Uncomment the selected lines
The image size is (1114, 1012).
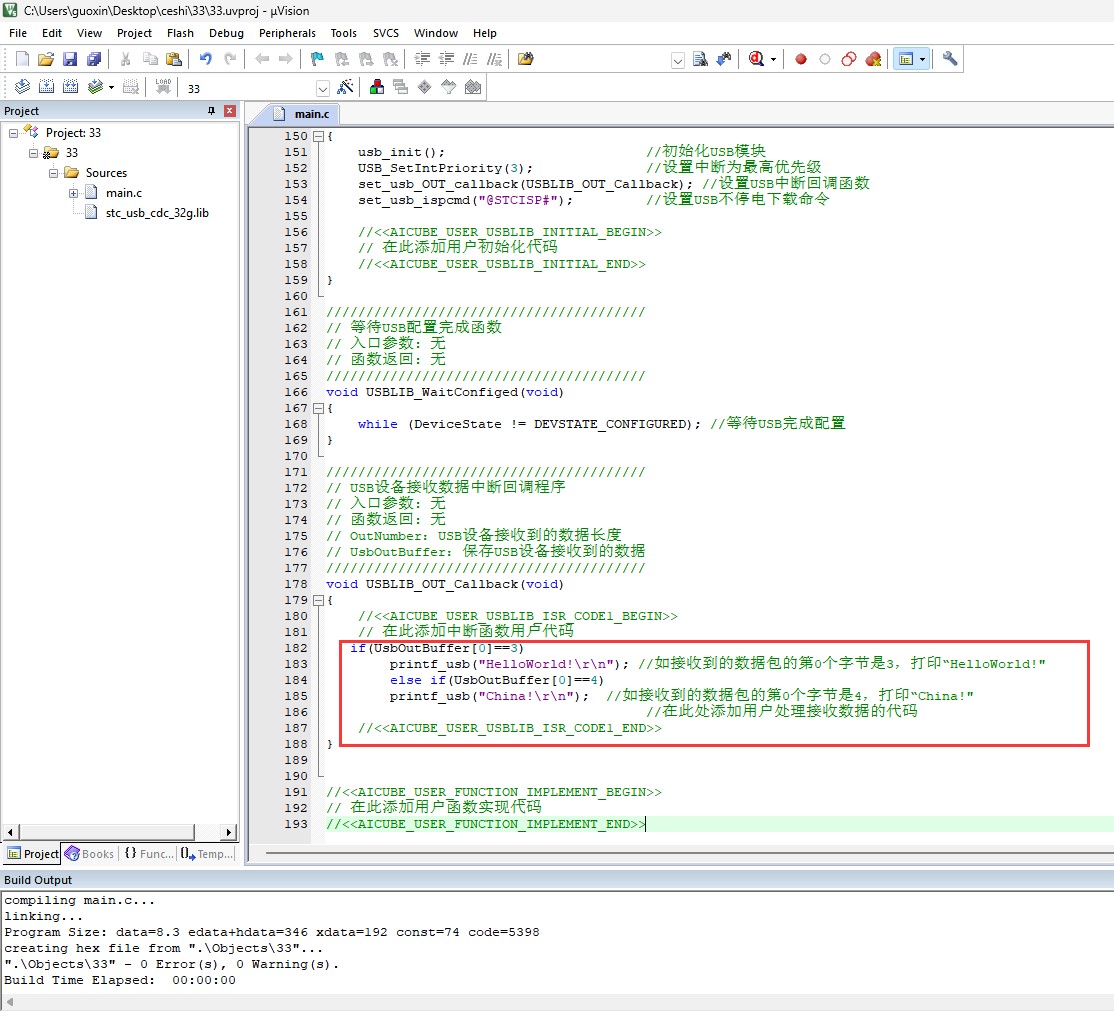pyautogui.click(x=494, y=59)
